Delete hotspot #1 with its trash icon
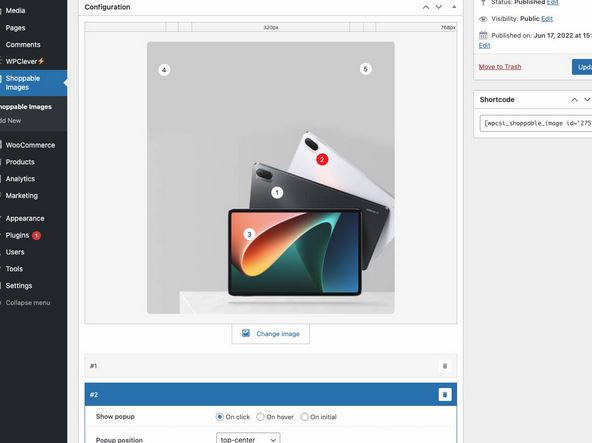The image size is (592, 443). [x=445, y=366]
